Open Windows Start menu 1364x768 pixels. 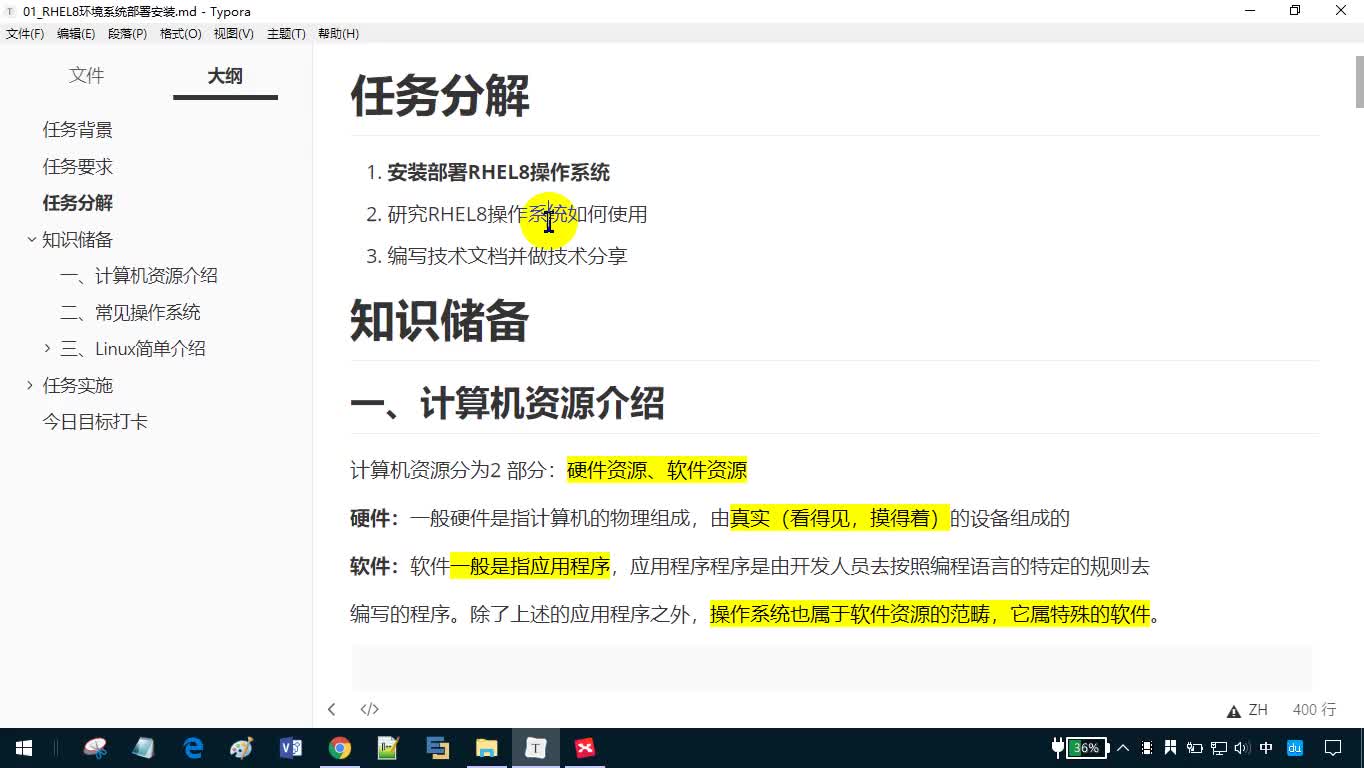point(24,747)
